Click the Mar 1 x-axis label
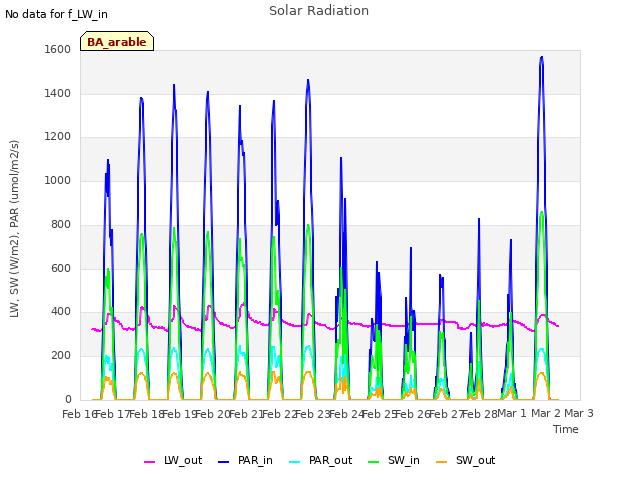Screen dimensions: 640x480 click(x=512, y=413)
